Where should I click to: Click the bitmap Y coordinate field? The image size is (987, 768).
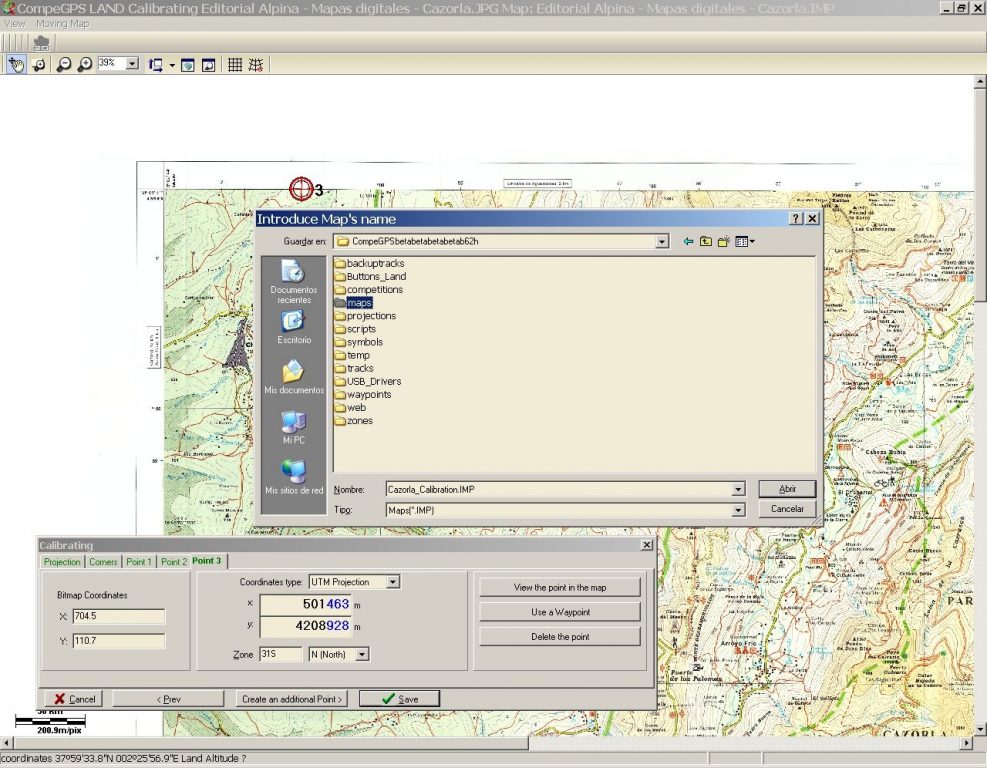119,641
